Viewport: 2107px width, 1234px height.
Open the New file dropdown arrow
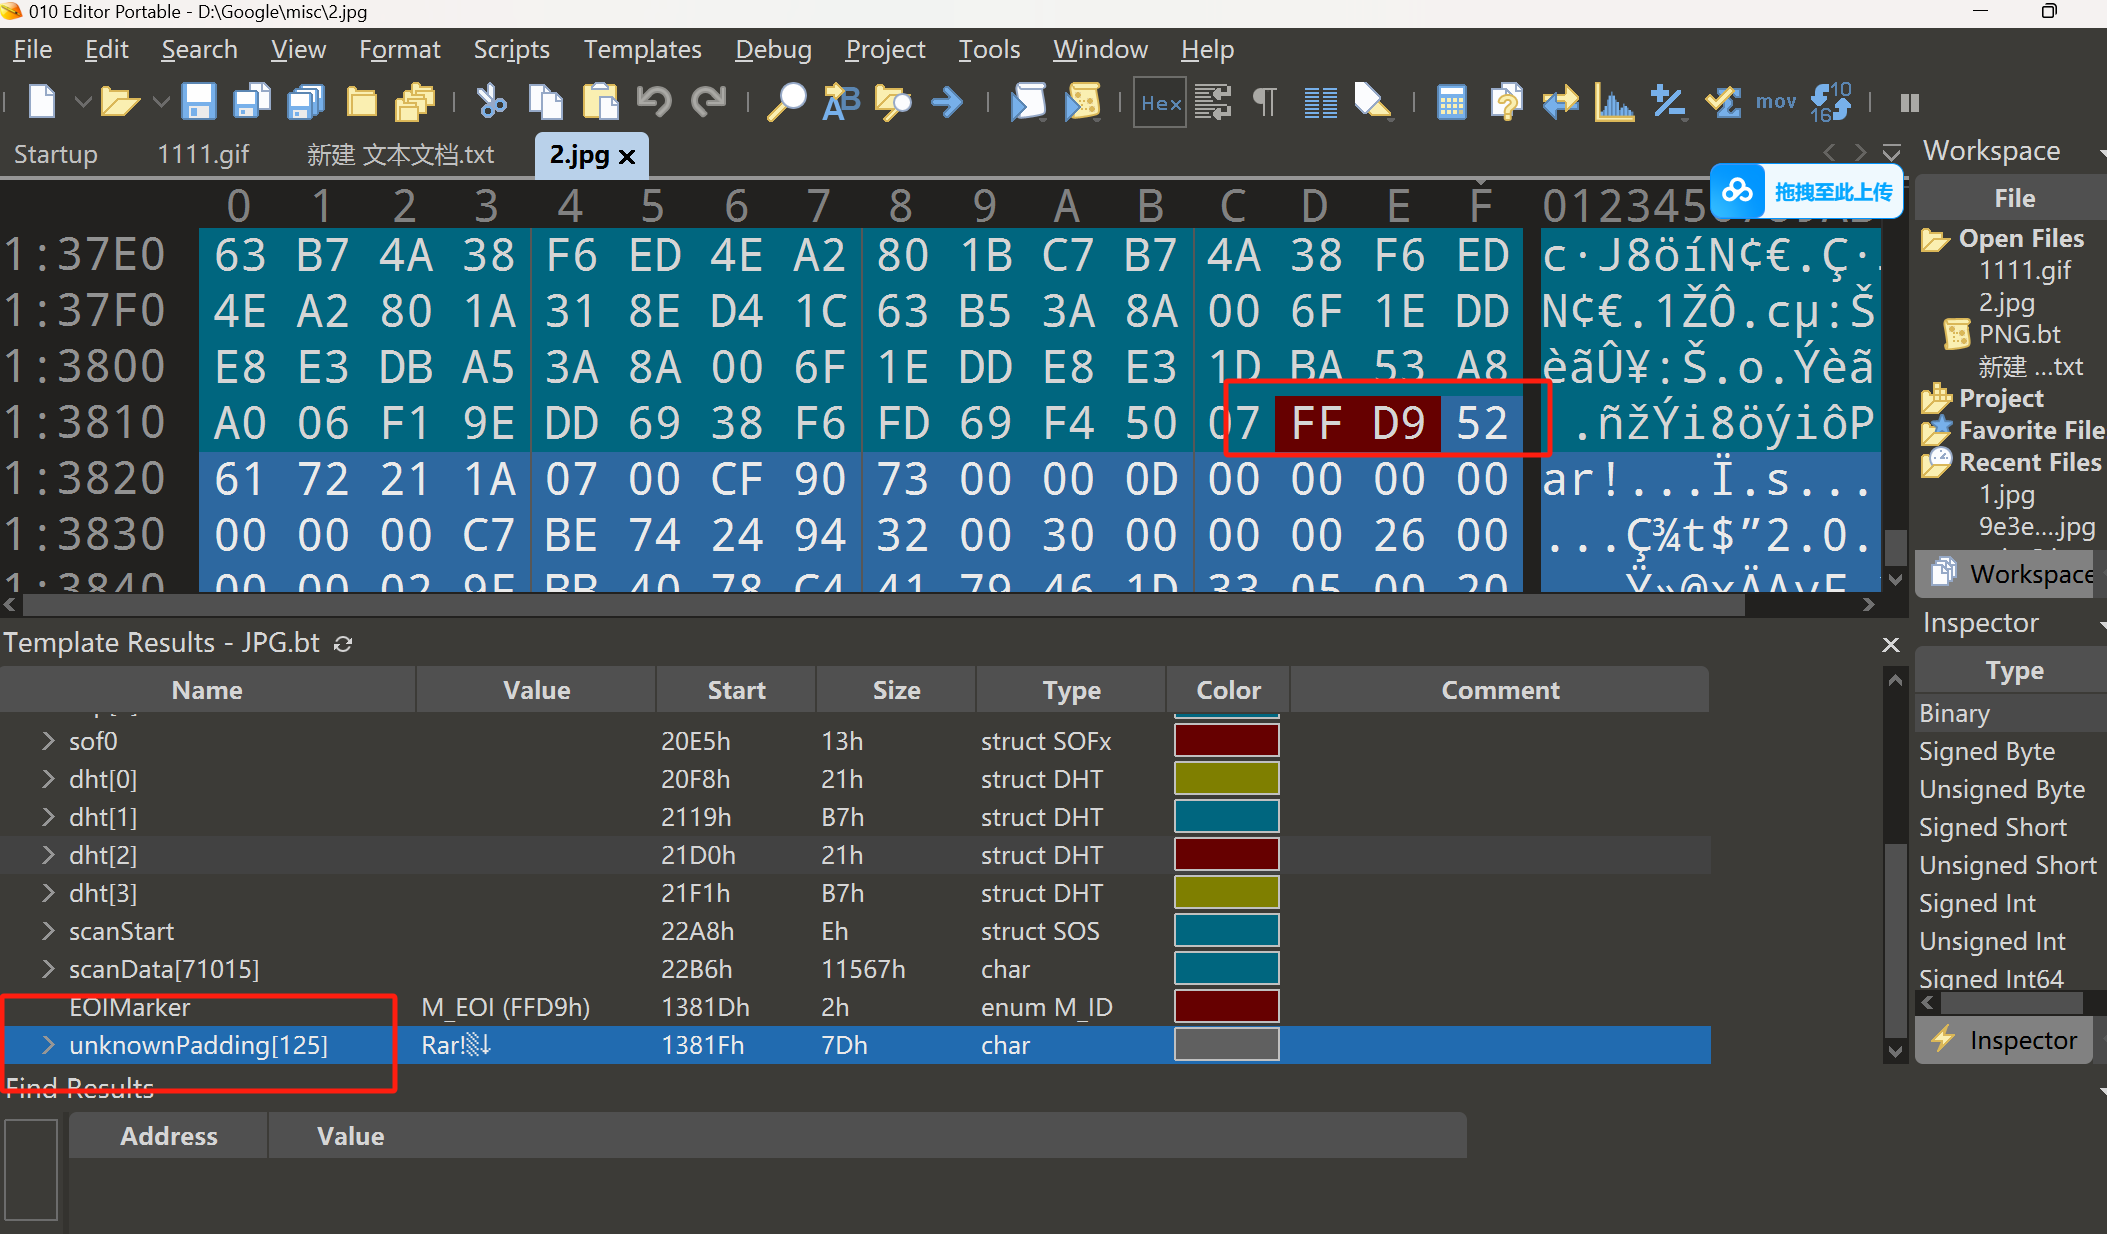(83, 102)
